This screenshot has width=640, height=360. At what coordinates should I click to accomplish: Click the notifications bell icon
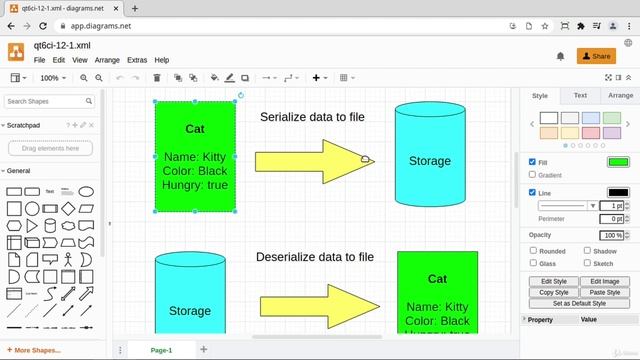(x=560, y=56)
